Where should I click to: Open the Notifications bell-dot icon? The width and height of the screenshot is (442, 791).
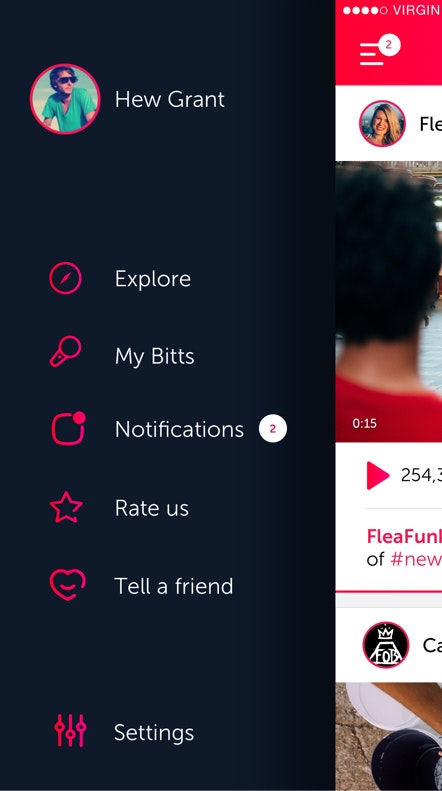point(68,429)
